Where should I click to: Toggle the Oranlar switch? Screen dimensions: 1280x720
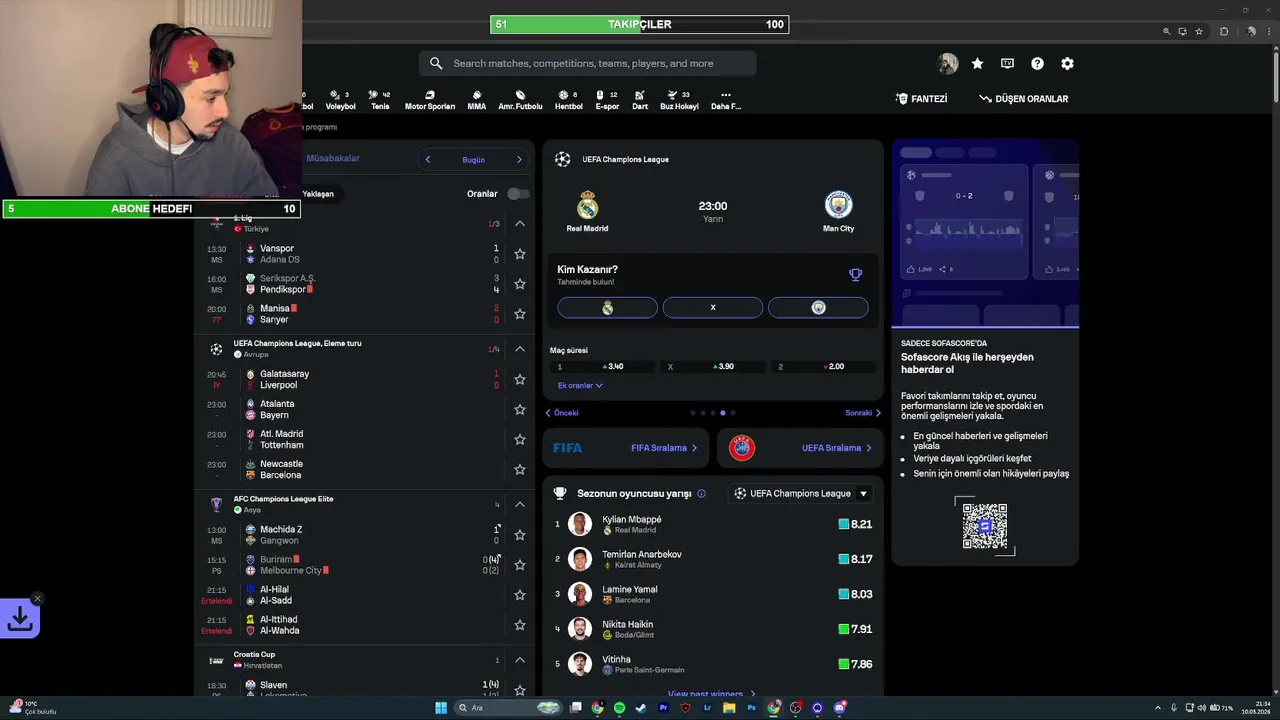518,193
